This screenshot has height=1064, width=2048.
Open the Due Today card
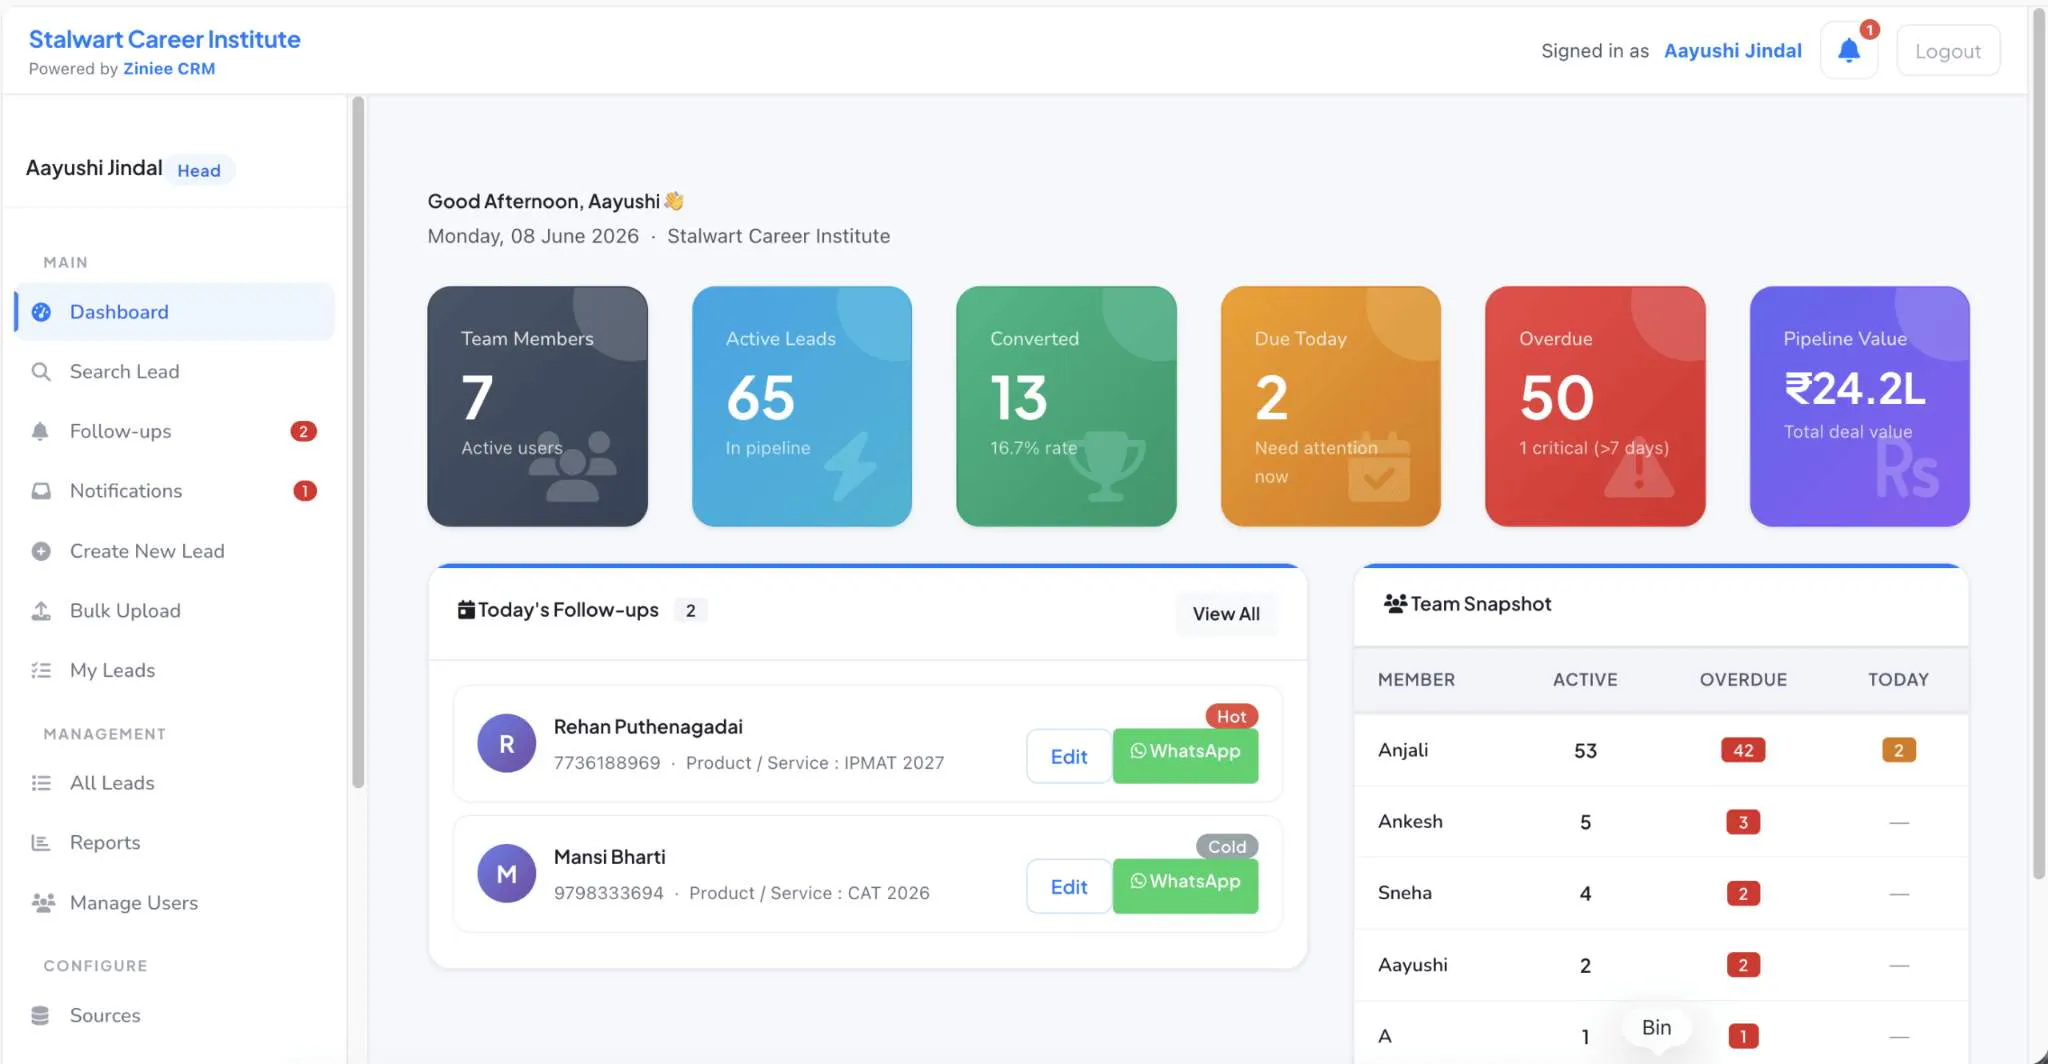pos(1330,406)
